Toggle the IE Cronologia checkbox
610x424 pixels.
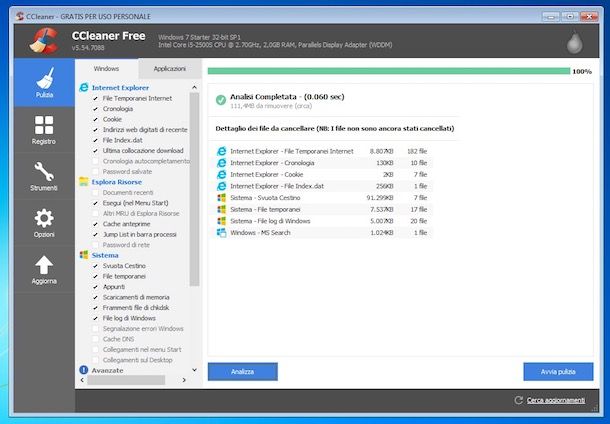click(95, 109)
